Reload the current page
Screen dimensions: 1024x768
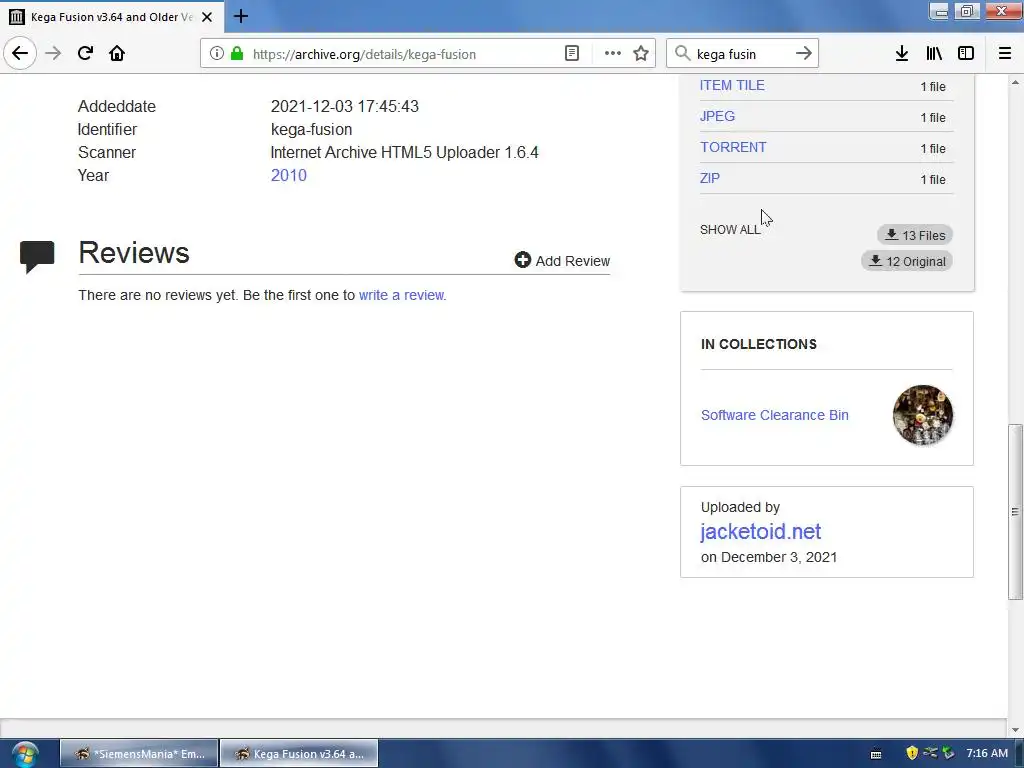[85, 53]
